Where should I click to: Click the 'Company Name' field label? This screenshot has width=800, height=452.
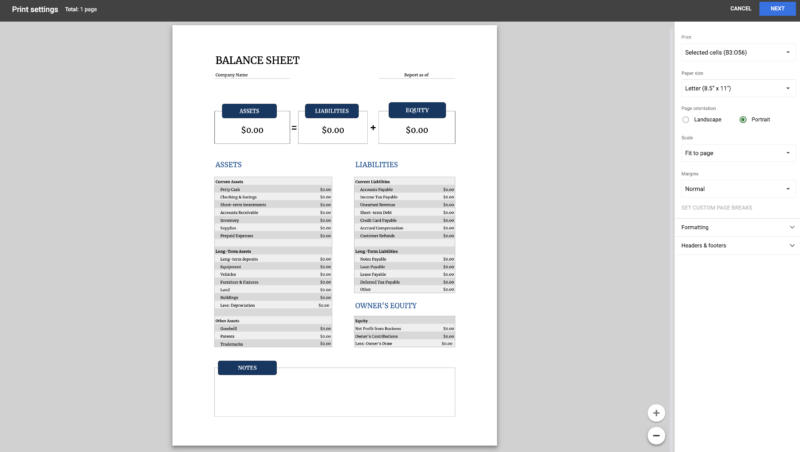point(232,75)
